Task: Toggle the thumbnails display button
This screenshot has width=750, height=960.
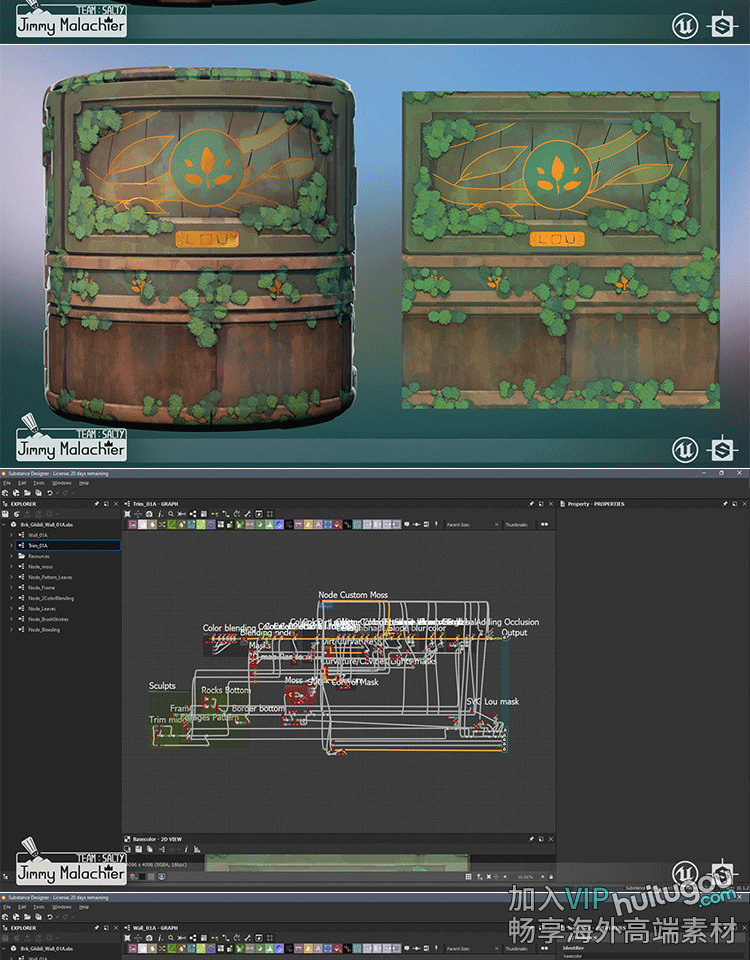Action: tap(544, 524)
